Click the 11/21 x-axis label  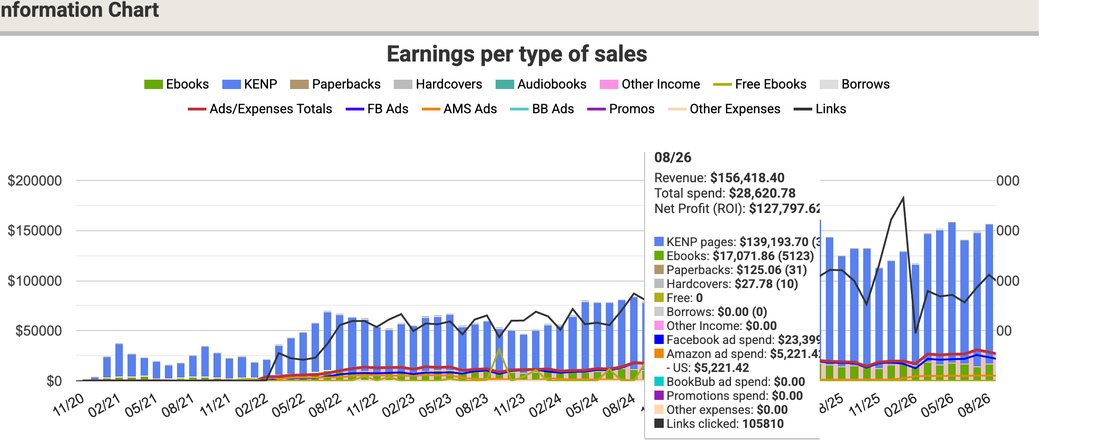click(x=216, y=403)
